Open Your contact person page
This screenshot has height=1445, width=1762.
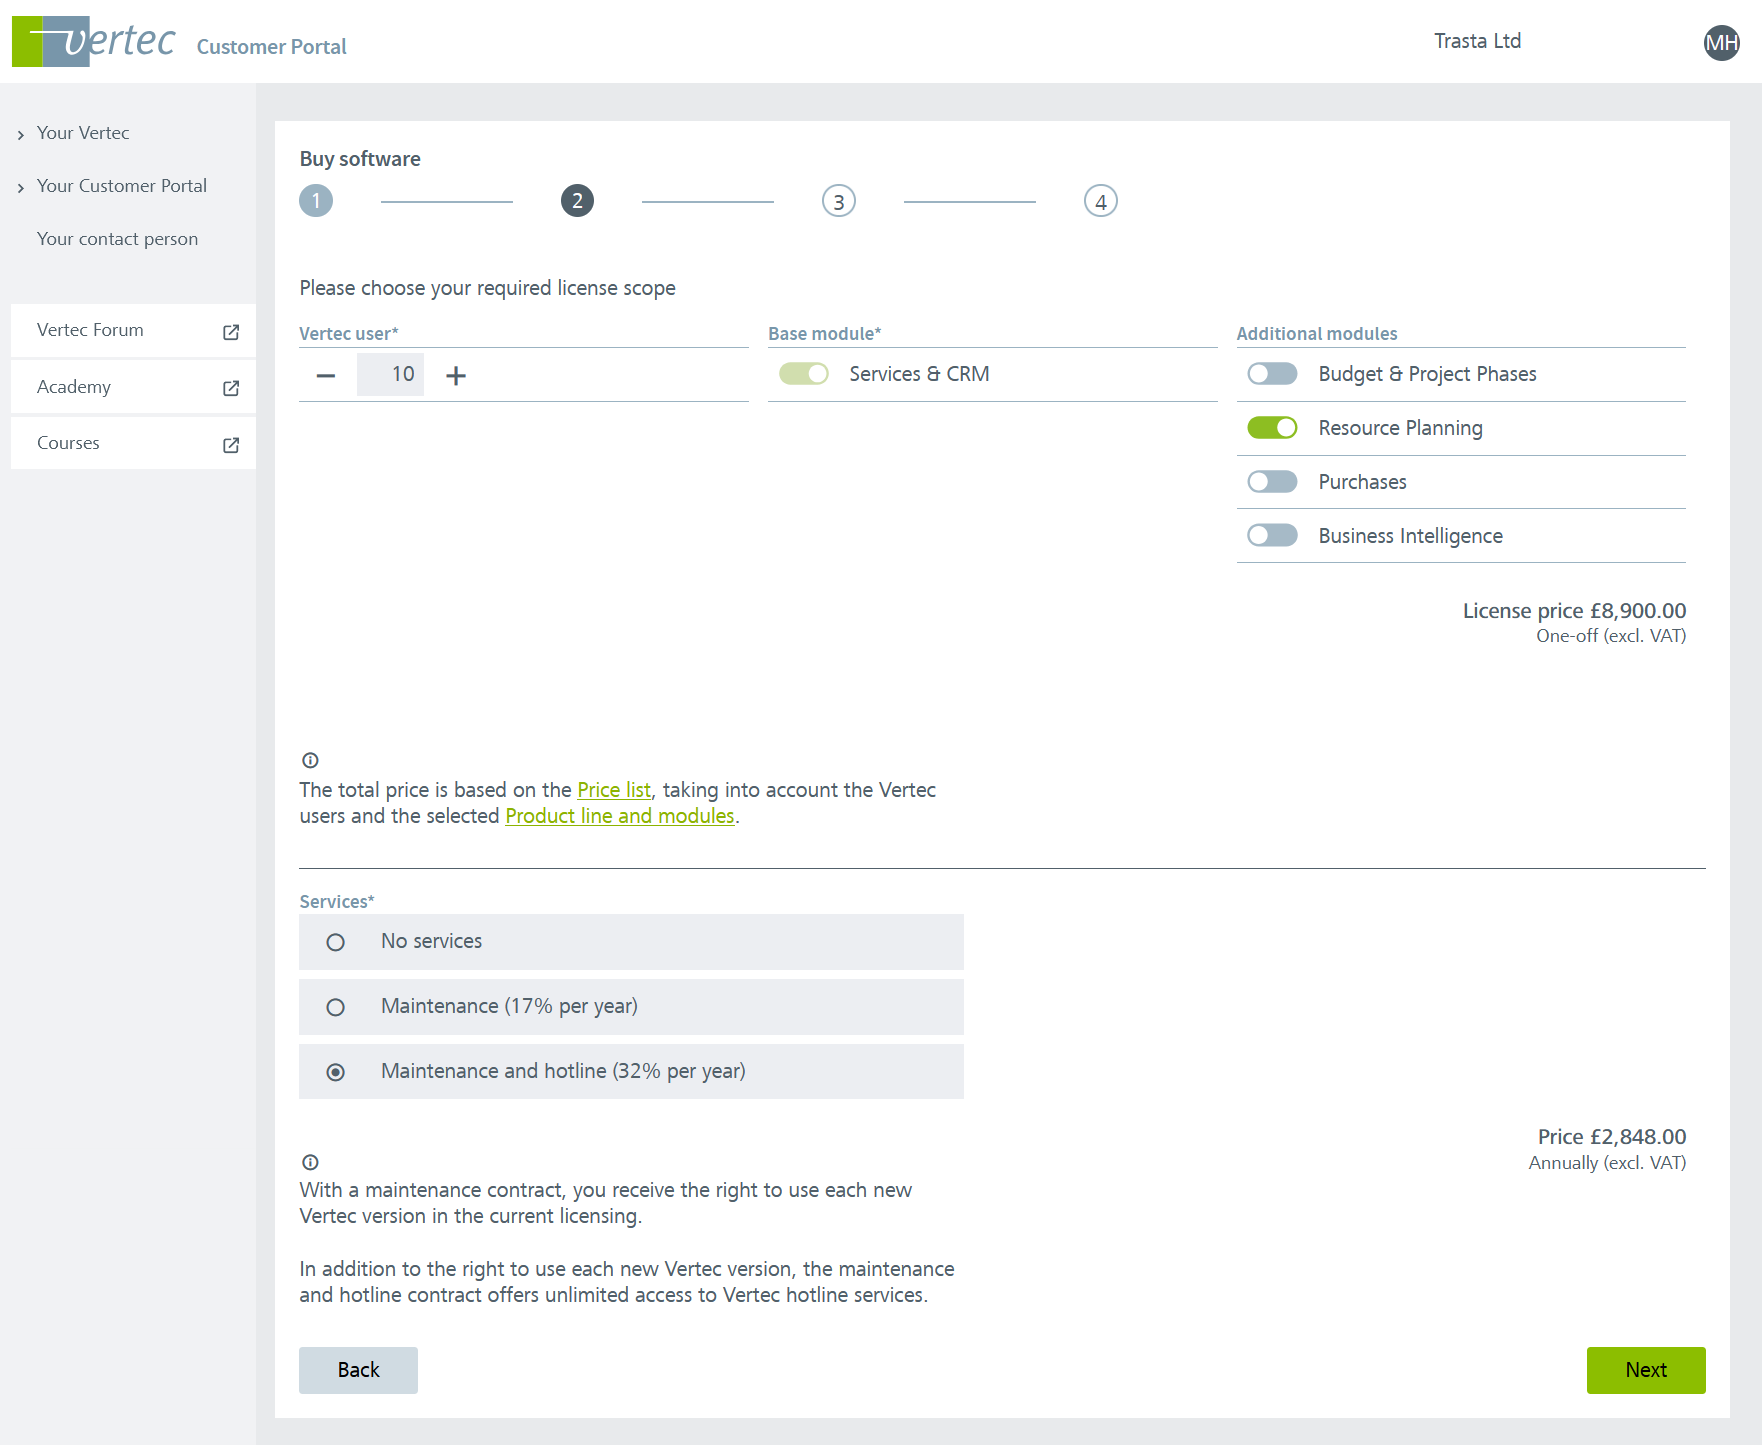pos(117,239)
